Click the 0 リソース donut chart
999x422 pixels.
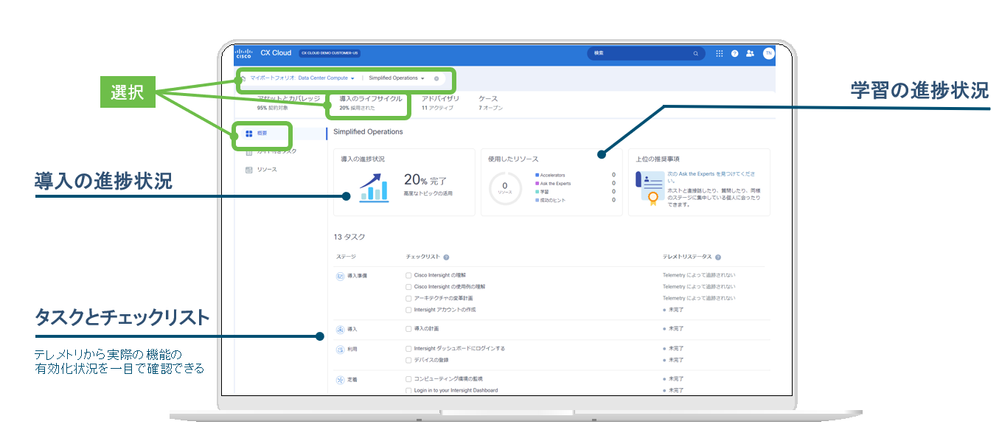[x=505, y=187]
